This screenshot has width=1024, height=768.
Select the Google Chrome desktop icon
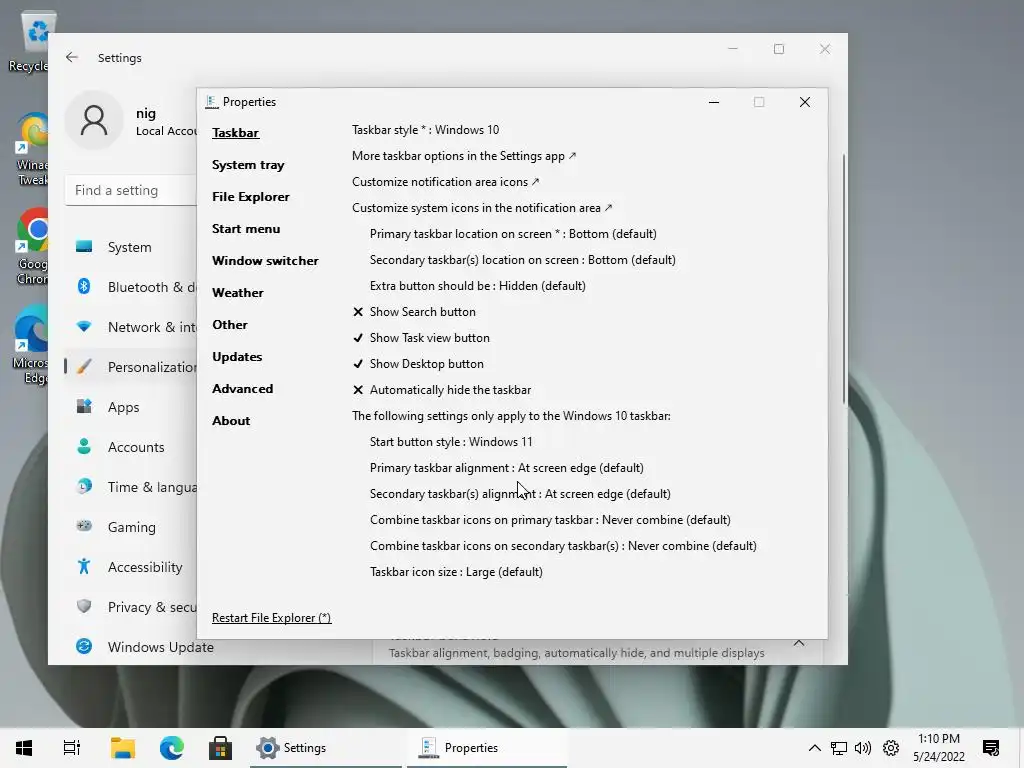click(x=31, y=247)
